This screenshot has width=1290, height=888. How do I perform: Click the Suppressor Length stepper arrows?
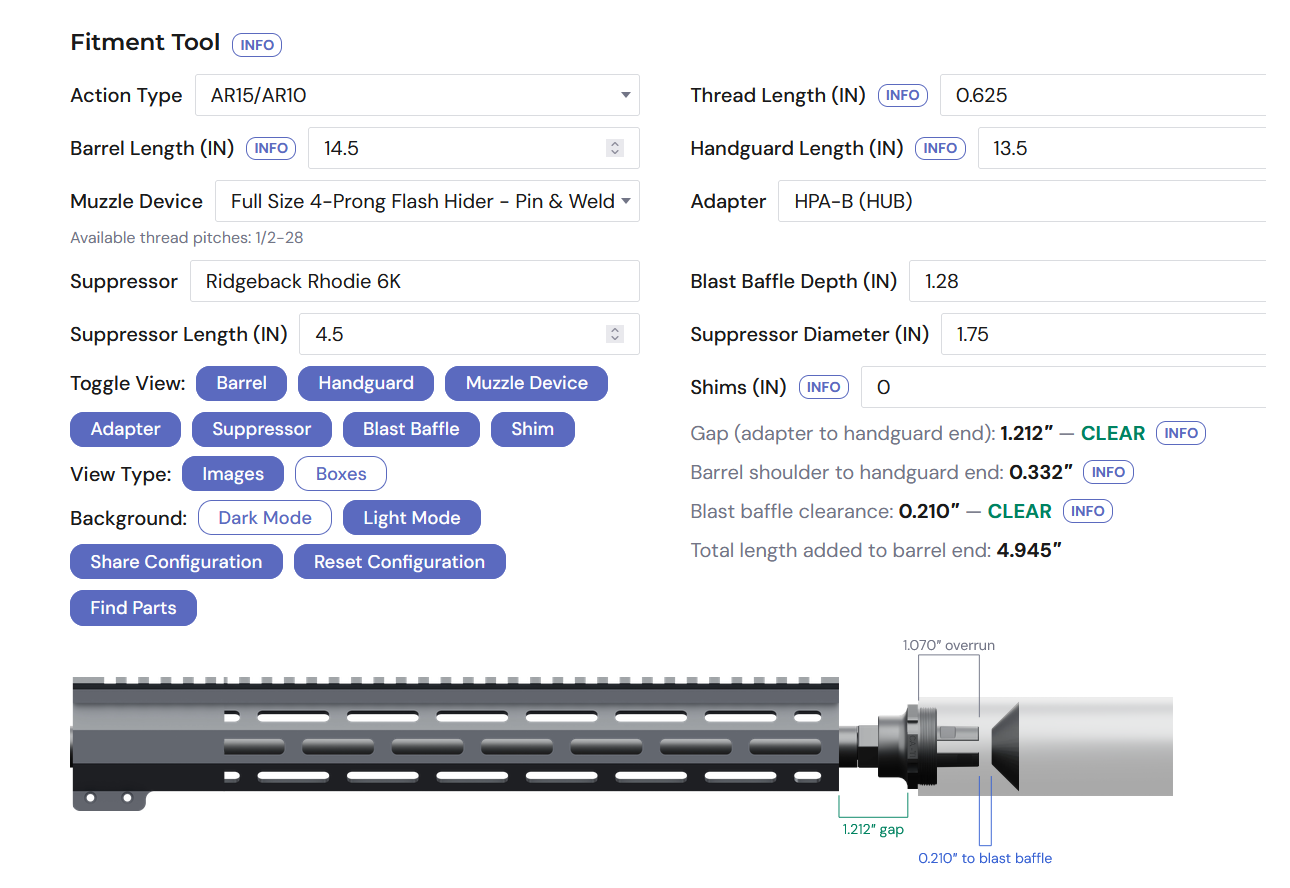(x=615, y=334)
